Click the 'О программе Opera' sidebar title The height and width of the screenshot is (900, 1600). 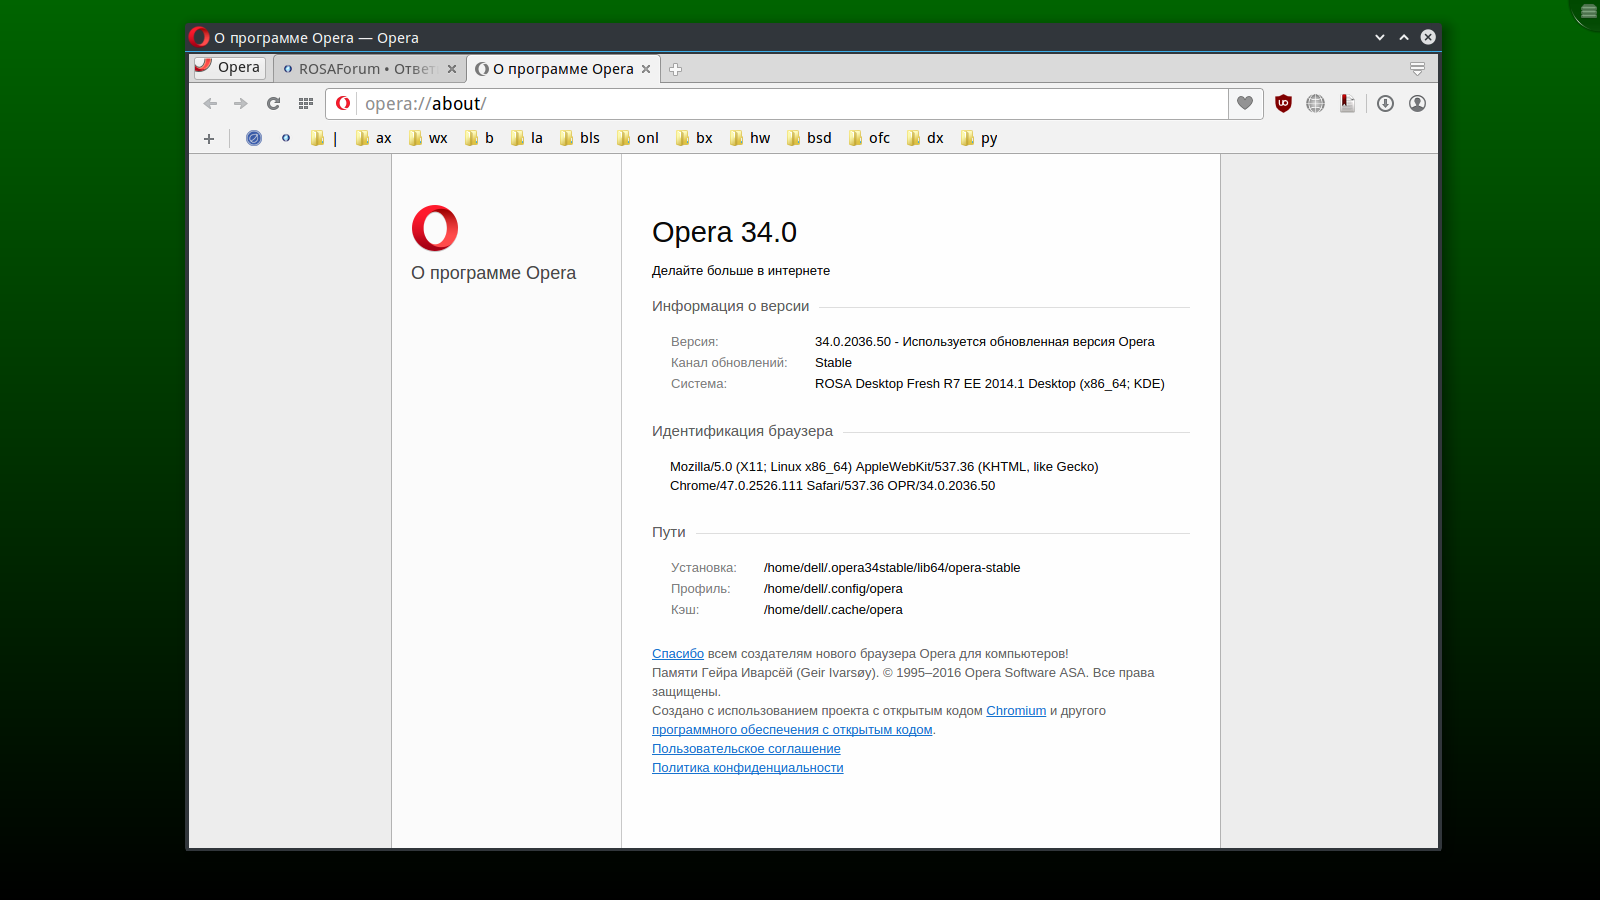(493, 273)
